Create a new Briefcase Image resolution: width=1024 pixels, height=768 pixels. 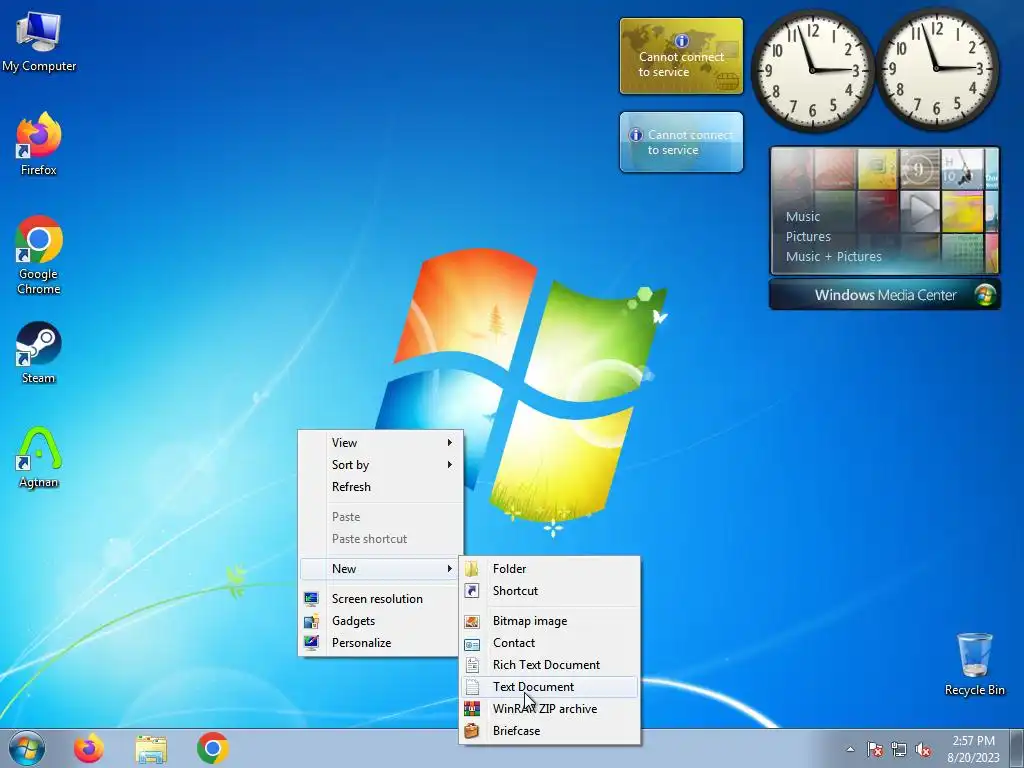549,731
